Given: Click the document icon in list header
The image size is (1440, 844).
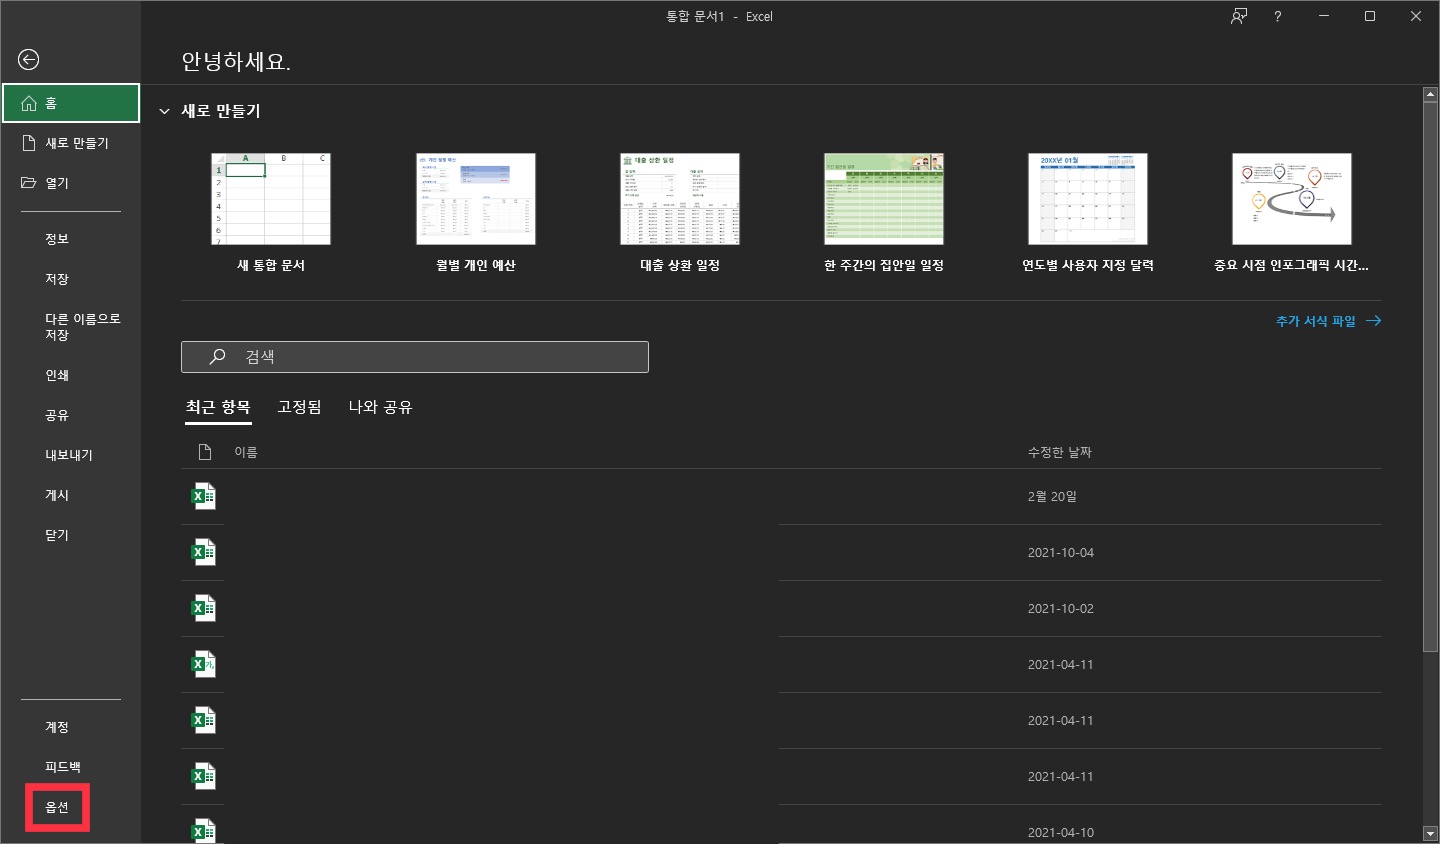Looking at the screenshot, I should pyautogui.click(x=205, y=452).
